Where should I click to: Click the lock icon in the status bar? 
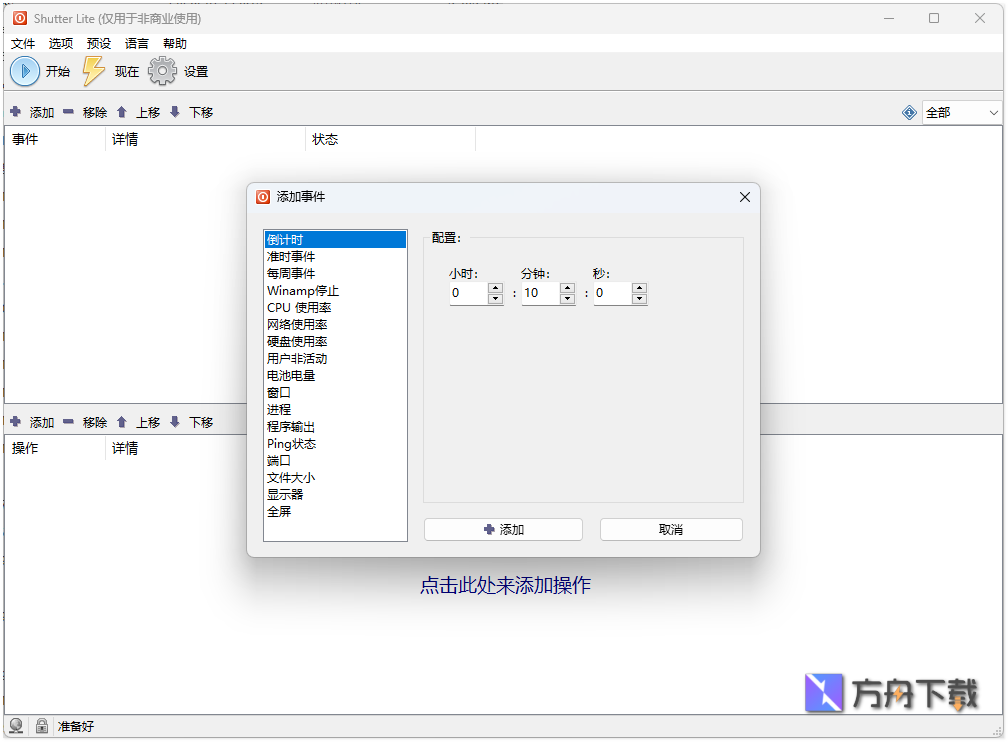coord(41,726)
